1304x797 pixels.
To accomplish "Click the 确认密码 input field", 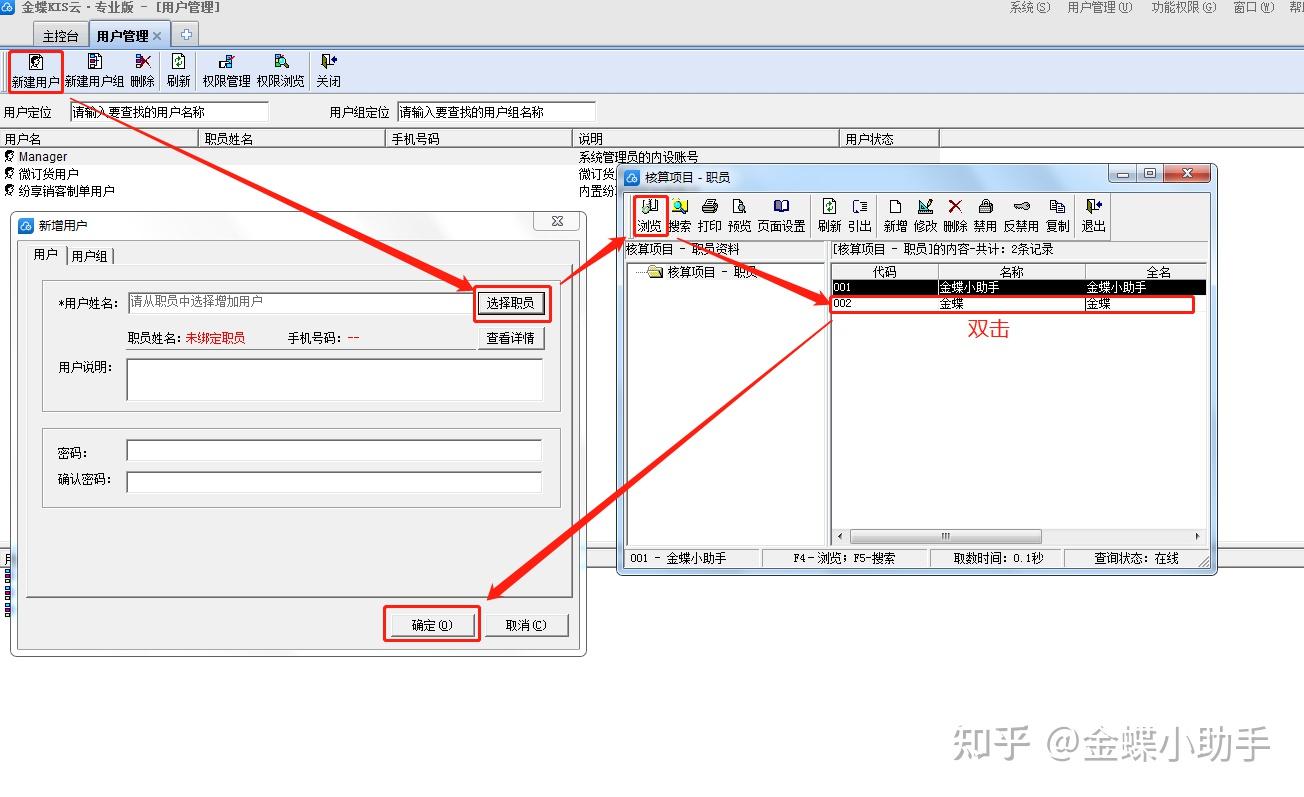I will (x=334, y=482).
